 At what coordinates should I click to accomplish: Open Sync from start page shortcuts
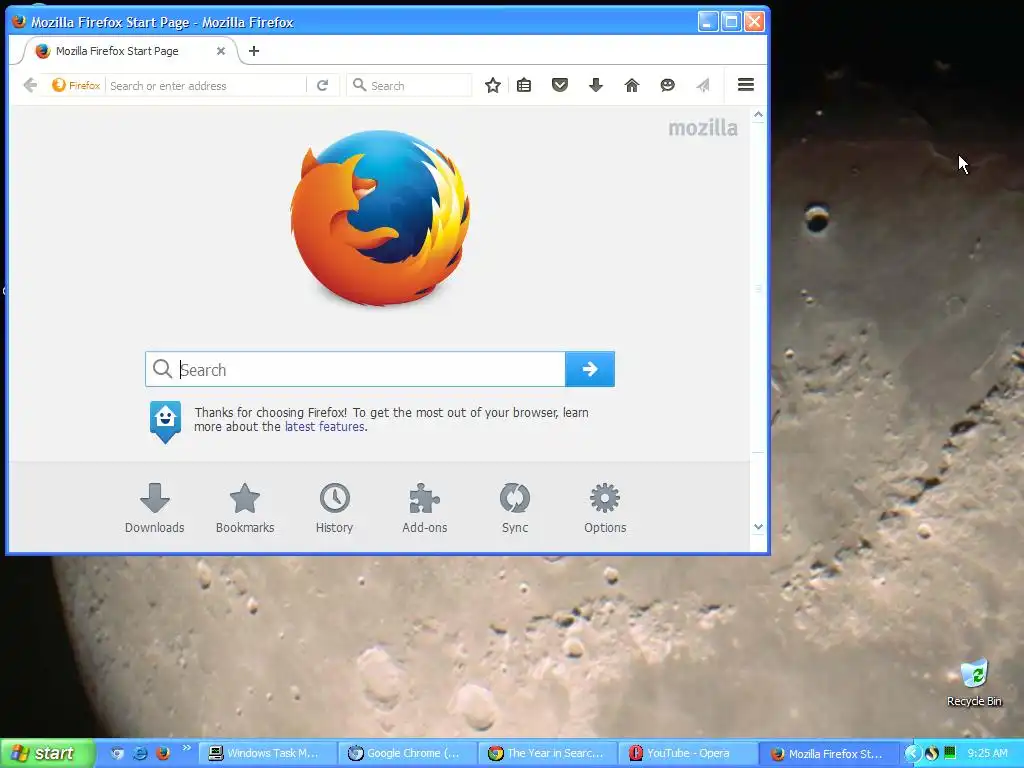point(515,509)
